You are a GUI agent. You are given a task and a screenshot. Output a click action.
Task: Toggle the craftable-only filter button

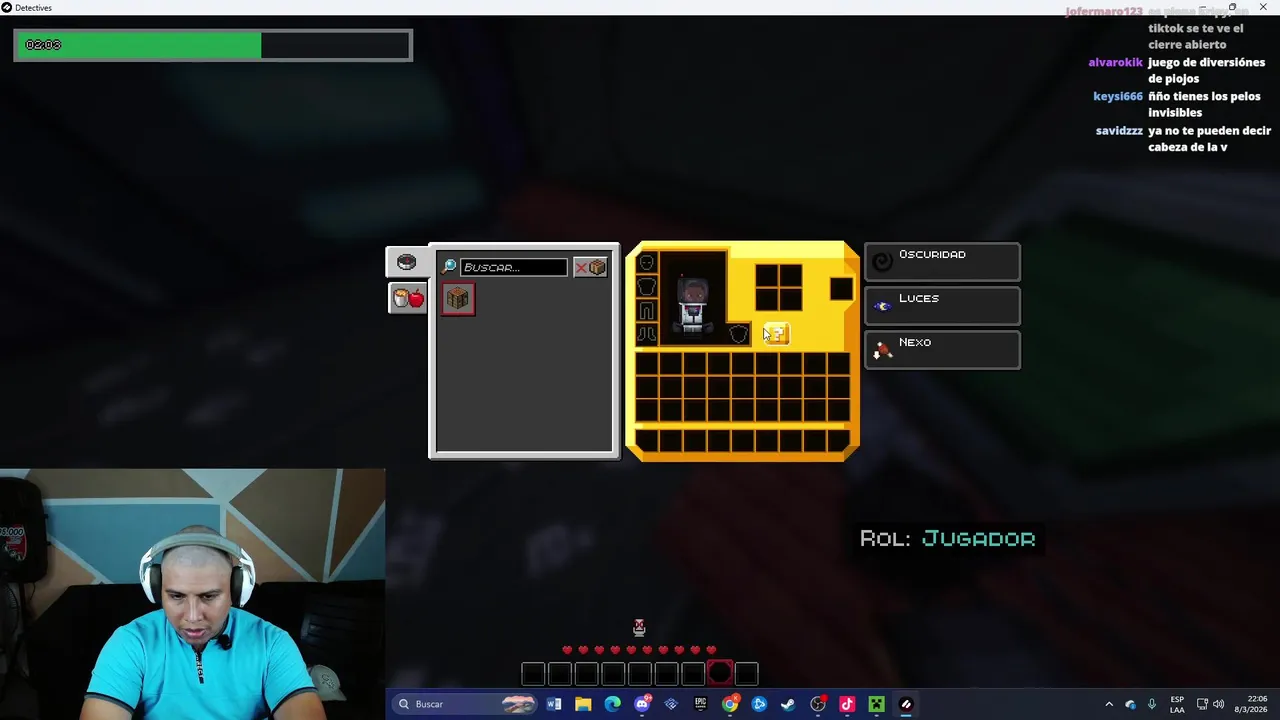tap(590, 267)
